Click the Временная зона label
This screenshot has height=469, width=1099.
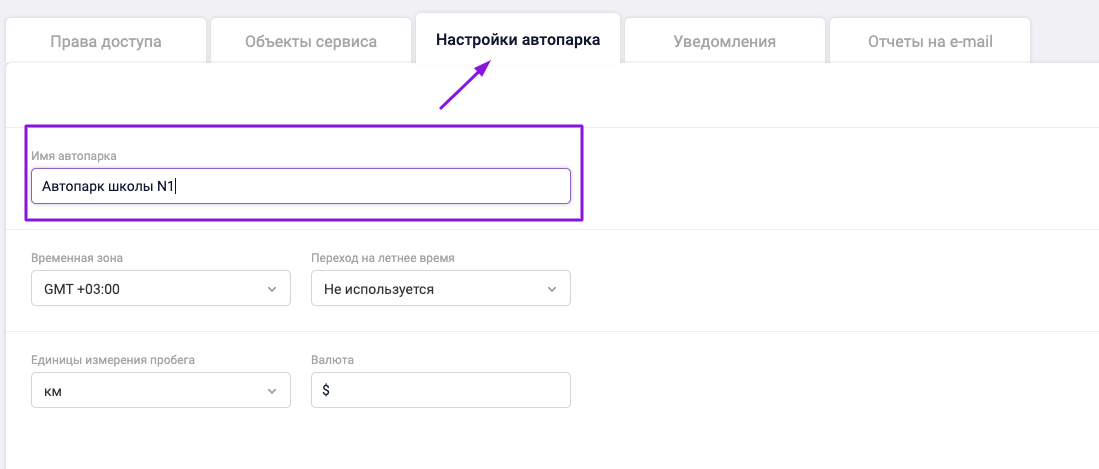tap(77, 258)
